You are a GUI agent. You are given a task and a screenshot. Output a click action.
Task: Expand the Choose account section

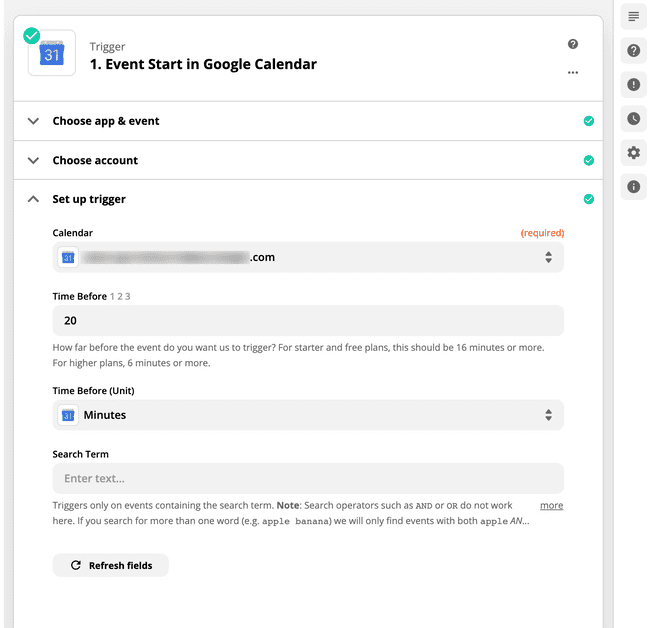(x=33, y=160)
